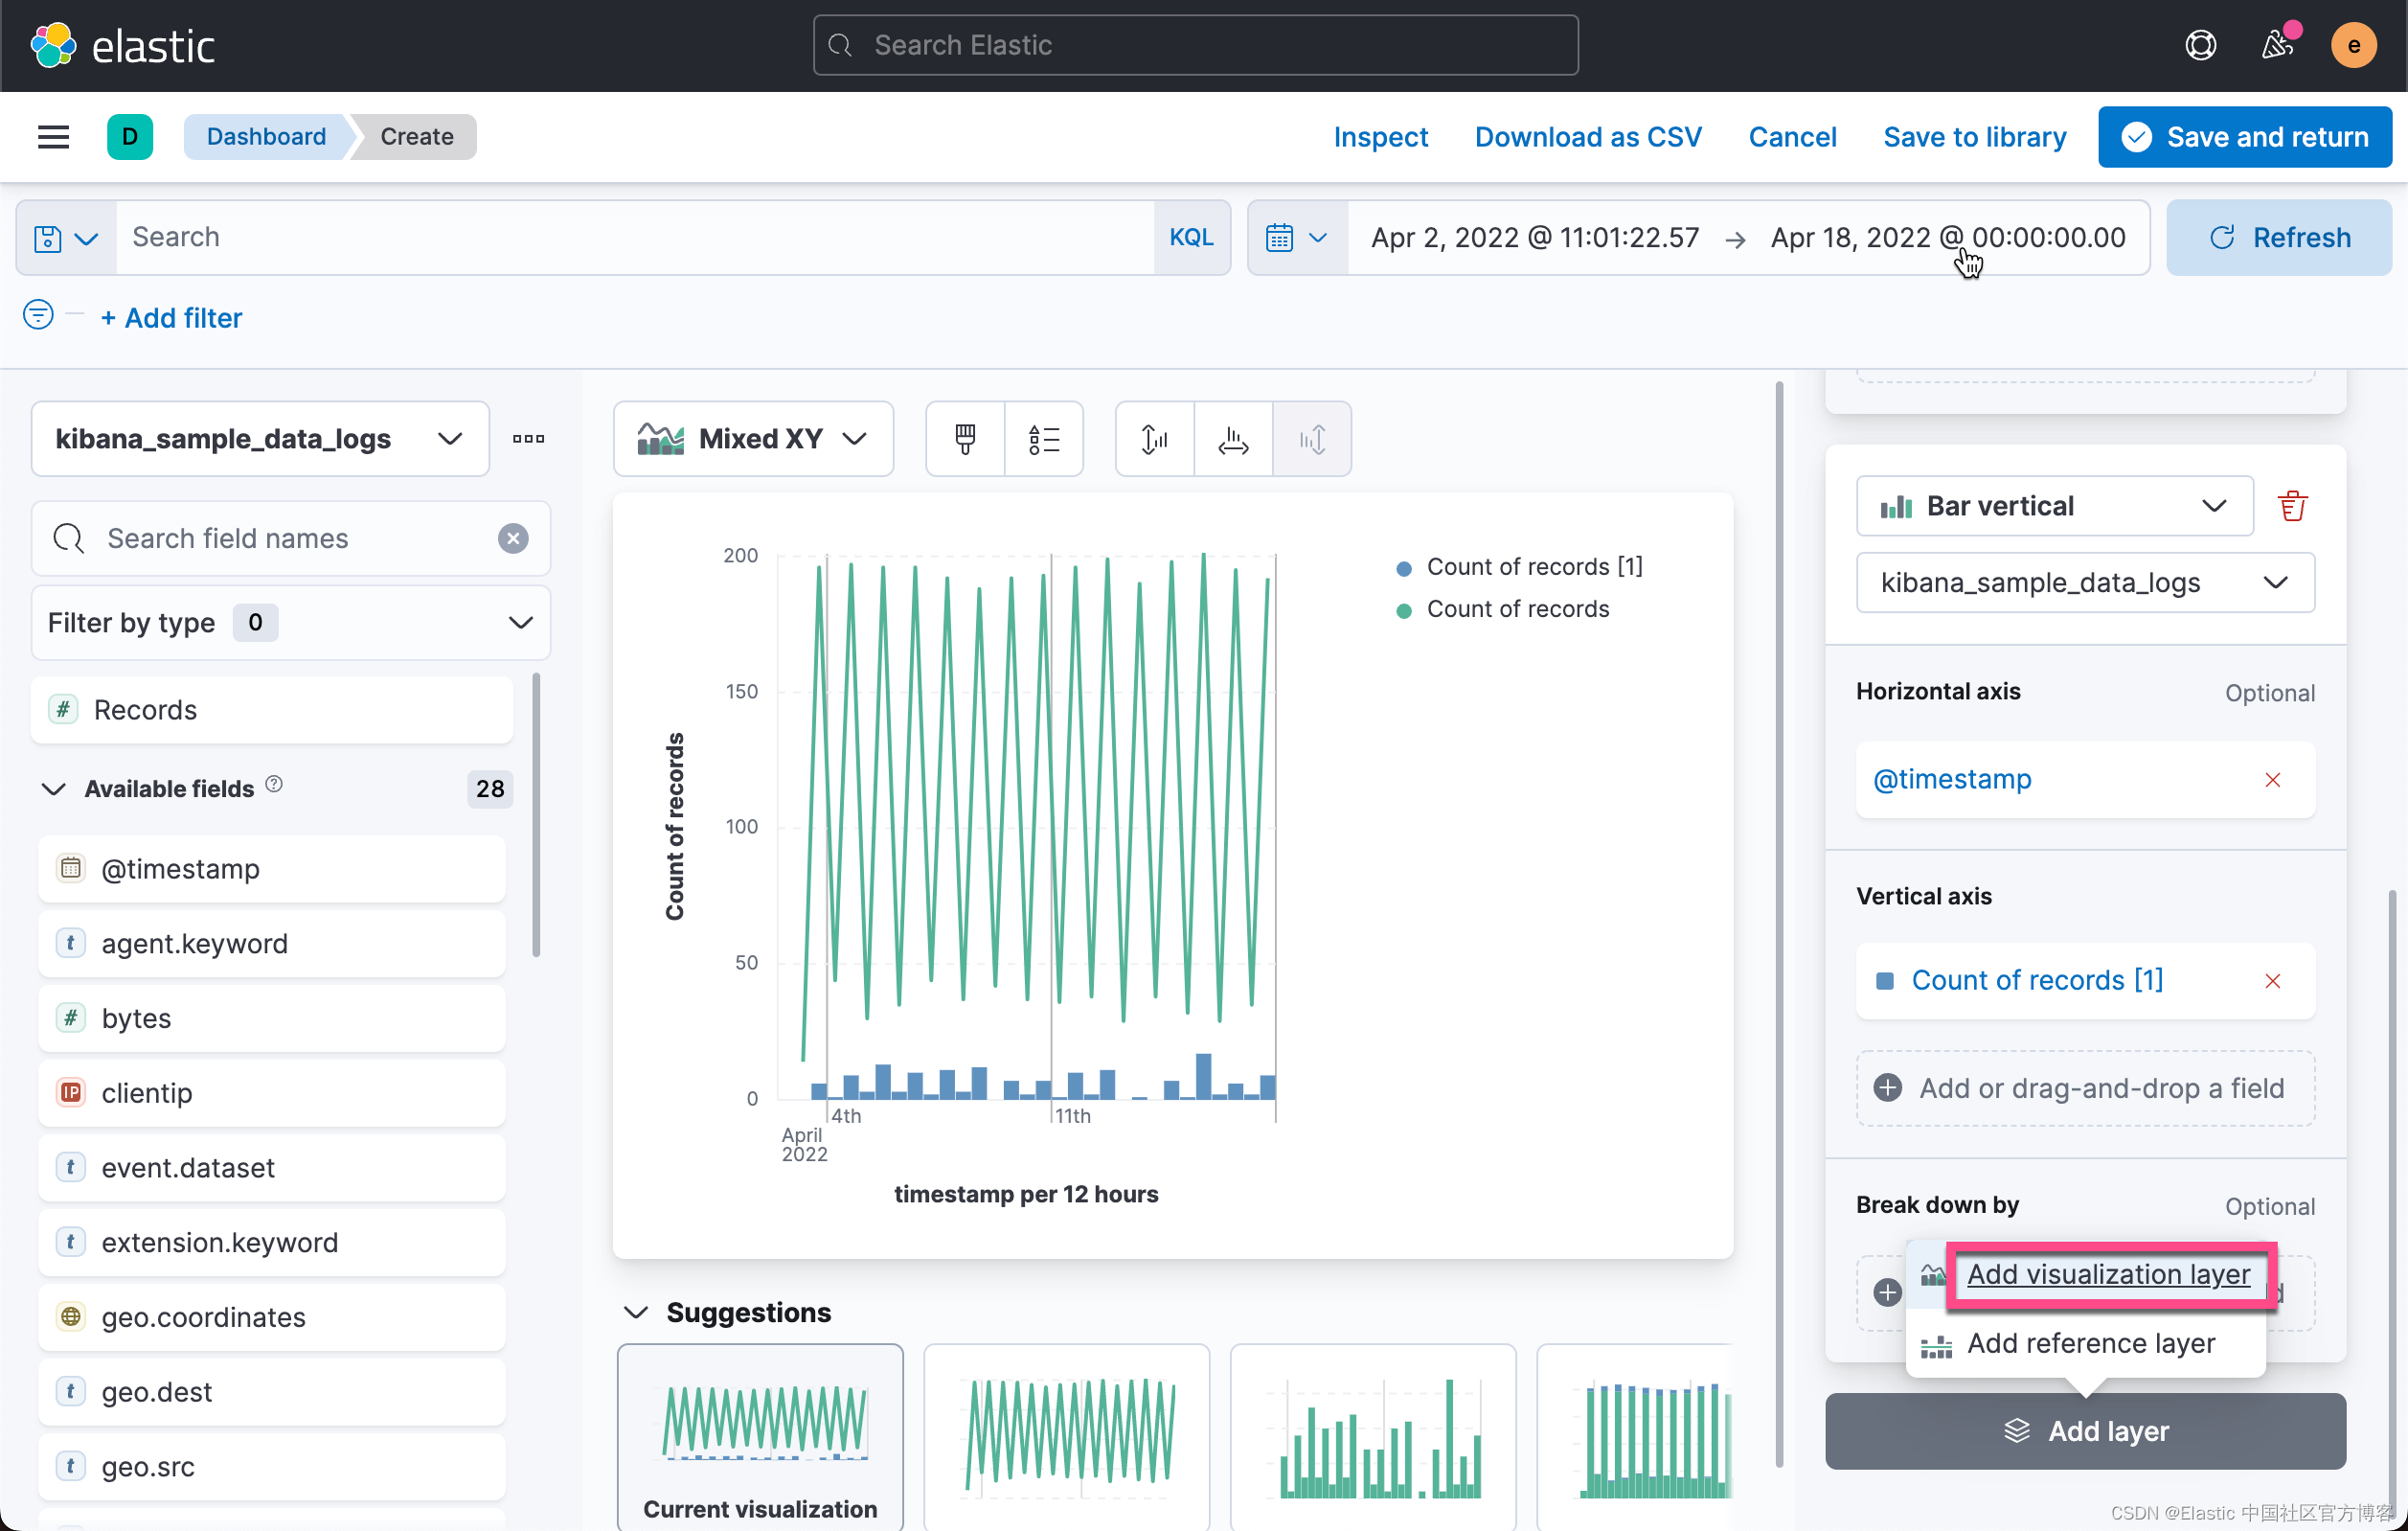2408x1531 pixels.
Task: Open the Mixed XY chart type dropdown
Action: (x=753, y=439)
